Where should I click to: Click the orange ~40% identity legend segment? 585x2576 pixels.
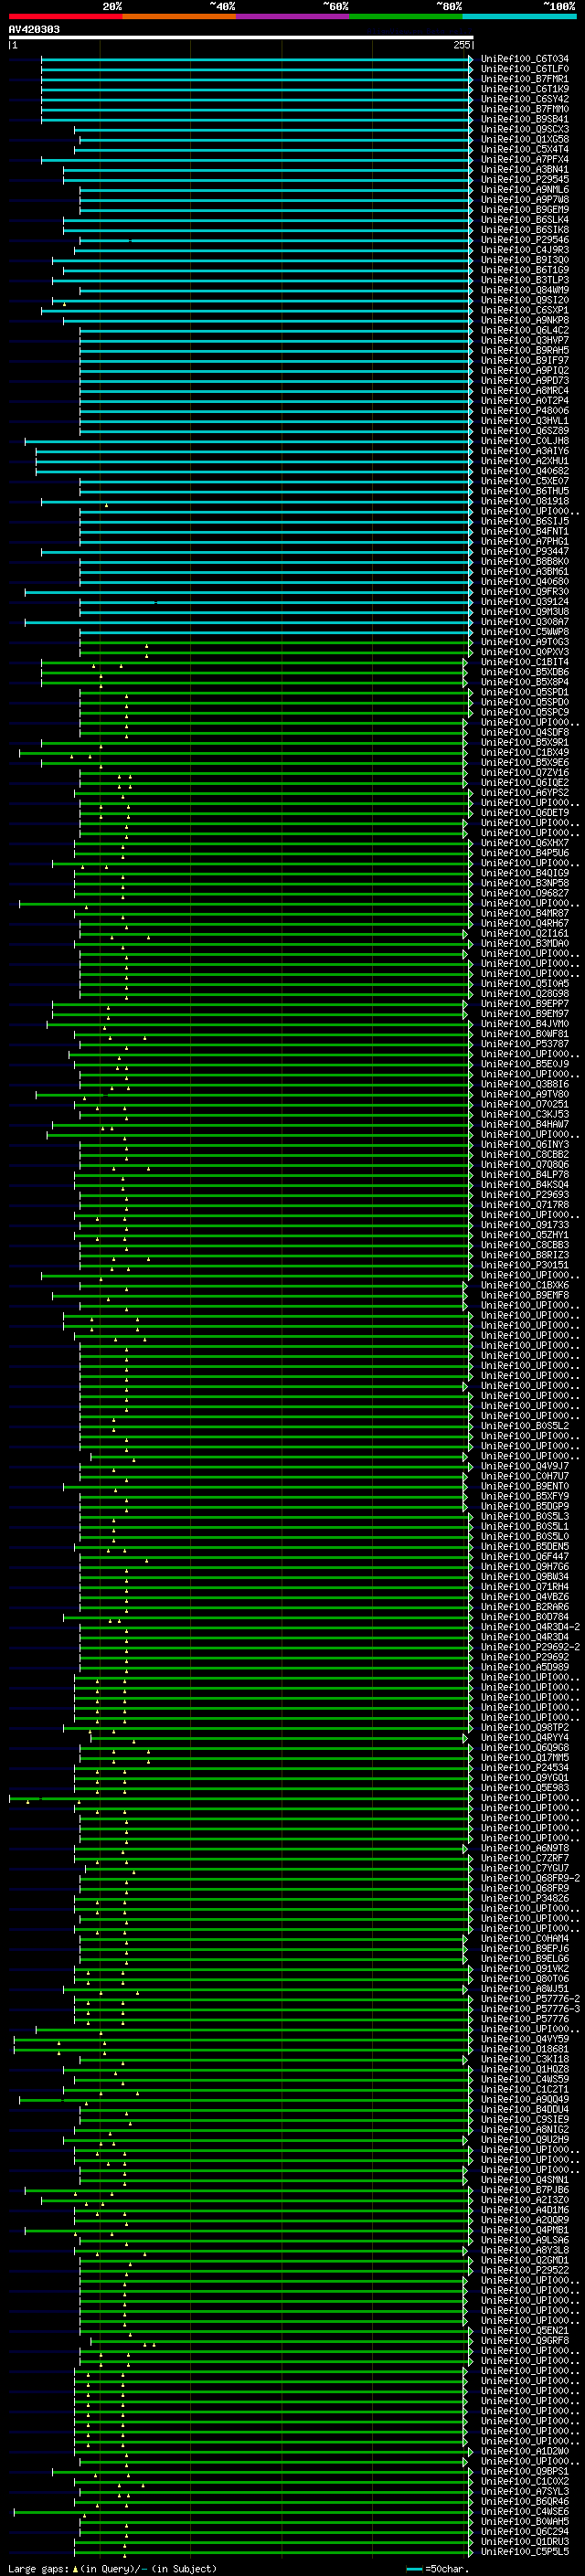point(179,16)
